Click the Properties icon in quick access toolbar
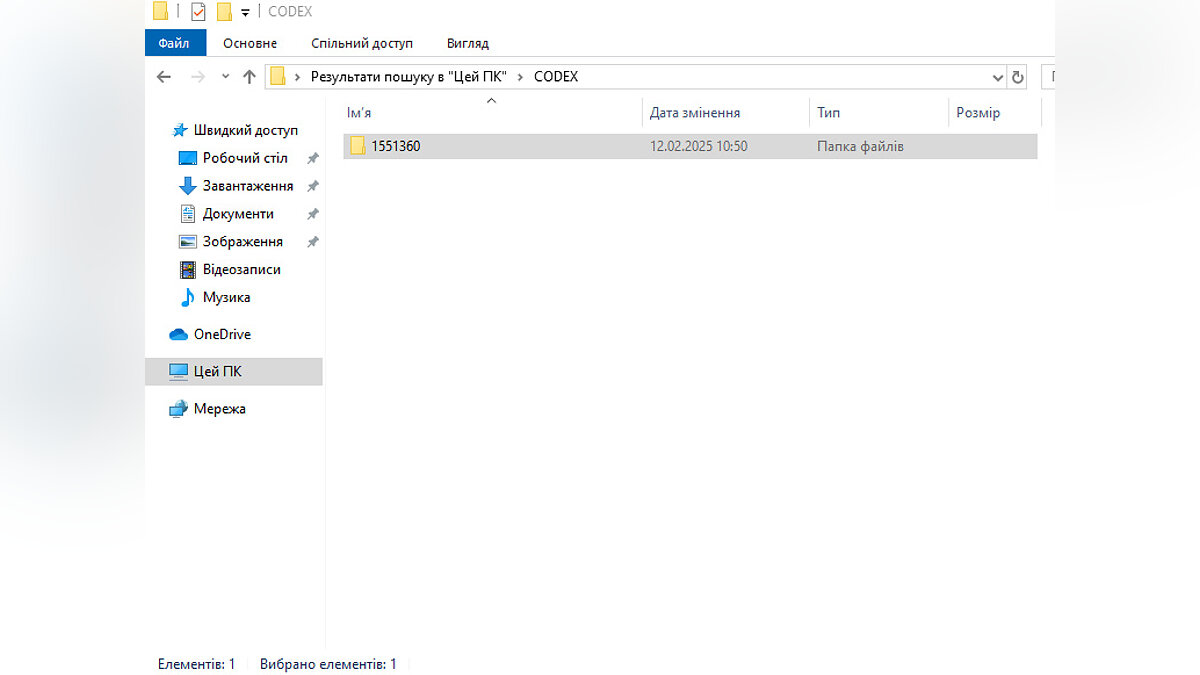The image size is (1200, 675). tap(198, 12)
